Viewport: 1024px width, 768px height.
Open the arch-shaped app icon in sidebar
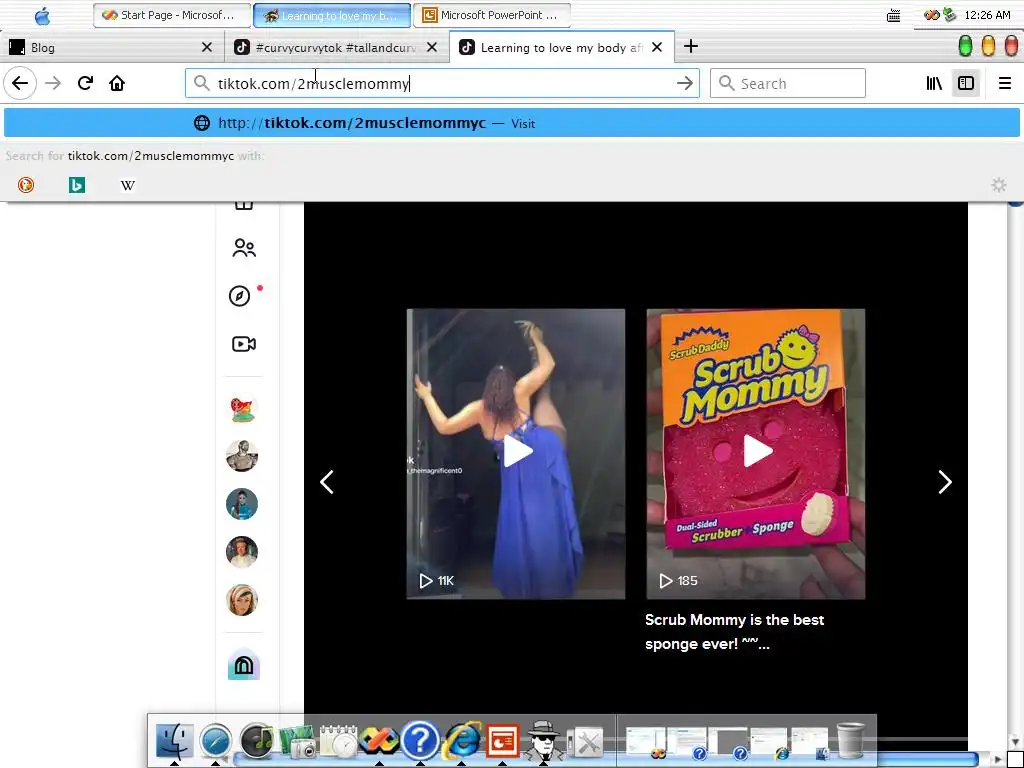click(x=244, y=665)
